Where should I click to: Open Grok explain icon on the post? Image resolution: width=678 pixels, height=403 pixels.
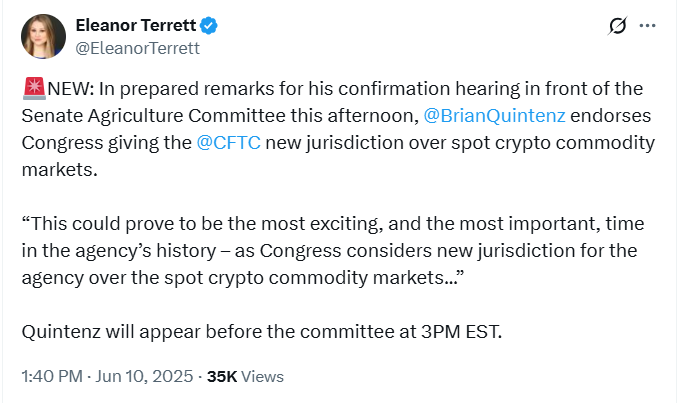pos(617,26)
